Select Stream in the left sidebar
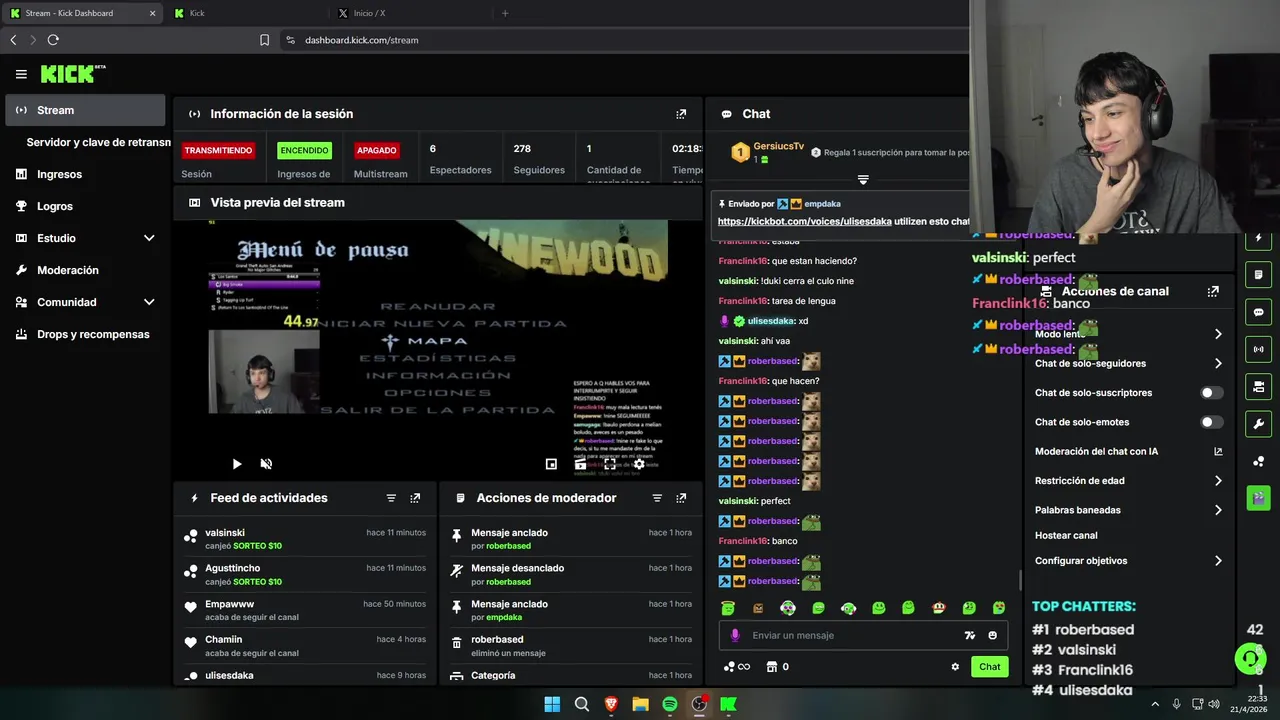This screenshot has height=720, width=1280. 85,110
